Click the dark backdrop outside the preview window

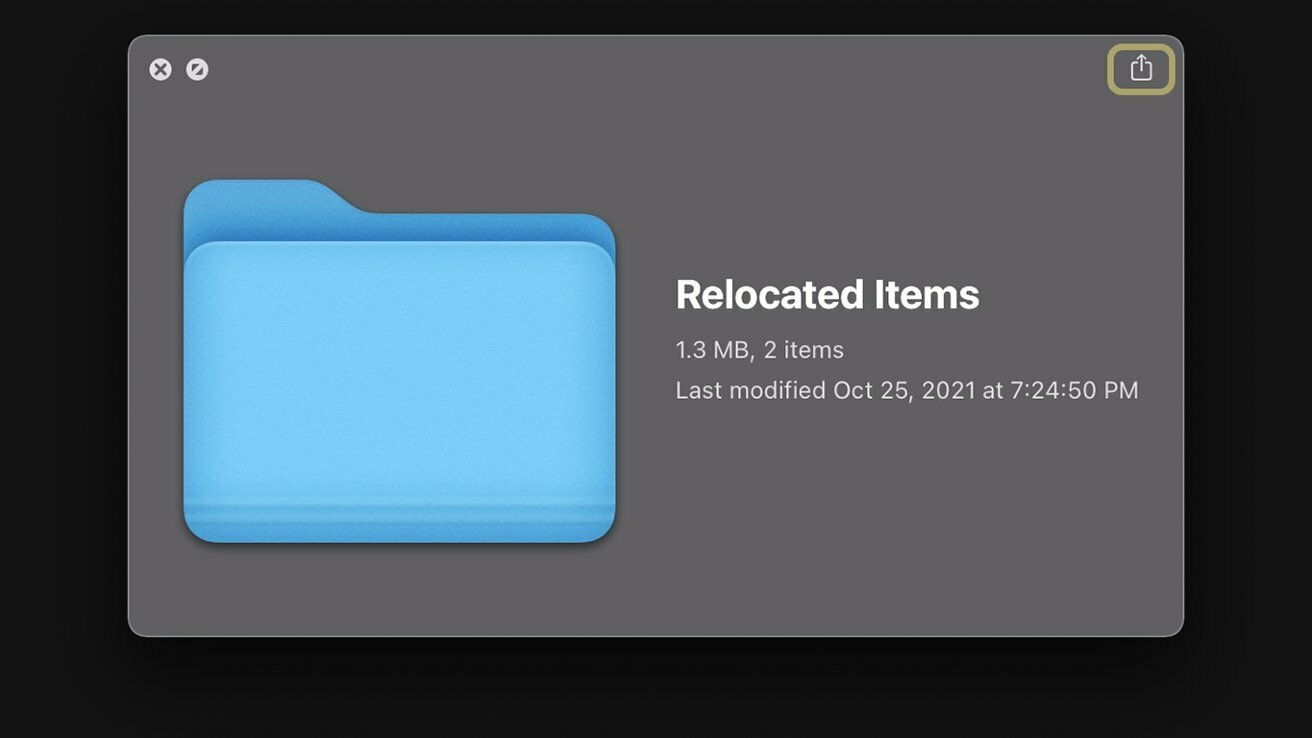[656, 690]
